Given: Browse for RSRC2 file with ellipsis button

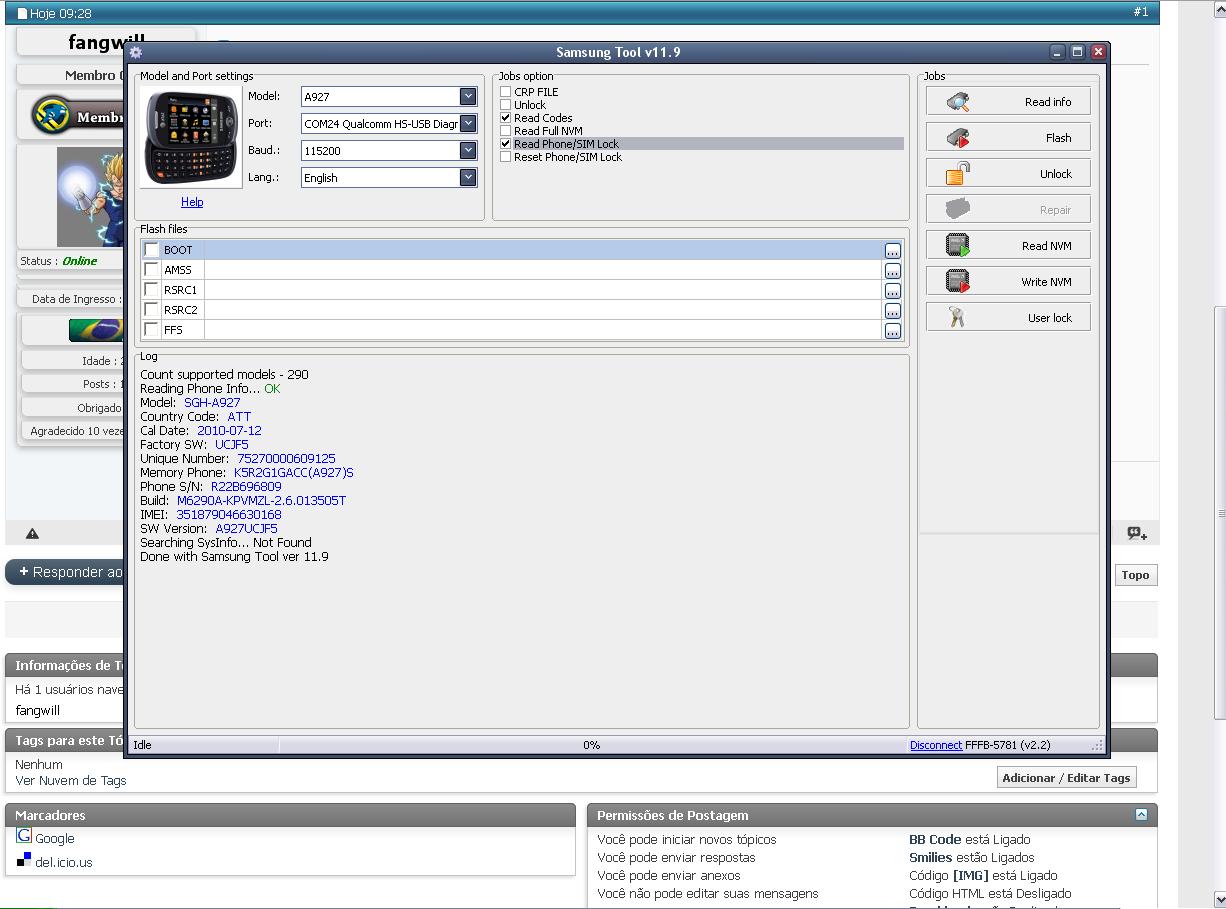Looking at the screenshot, I should 892,311.
